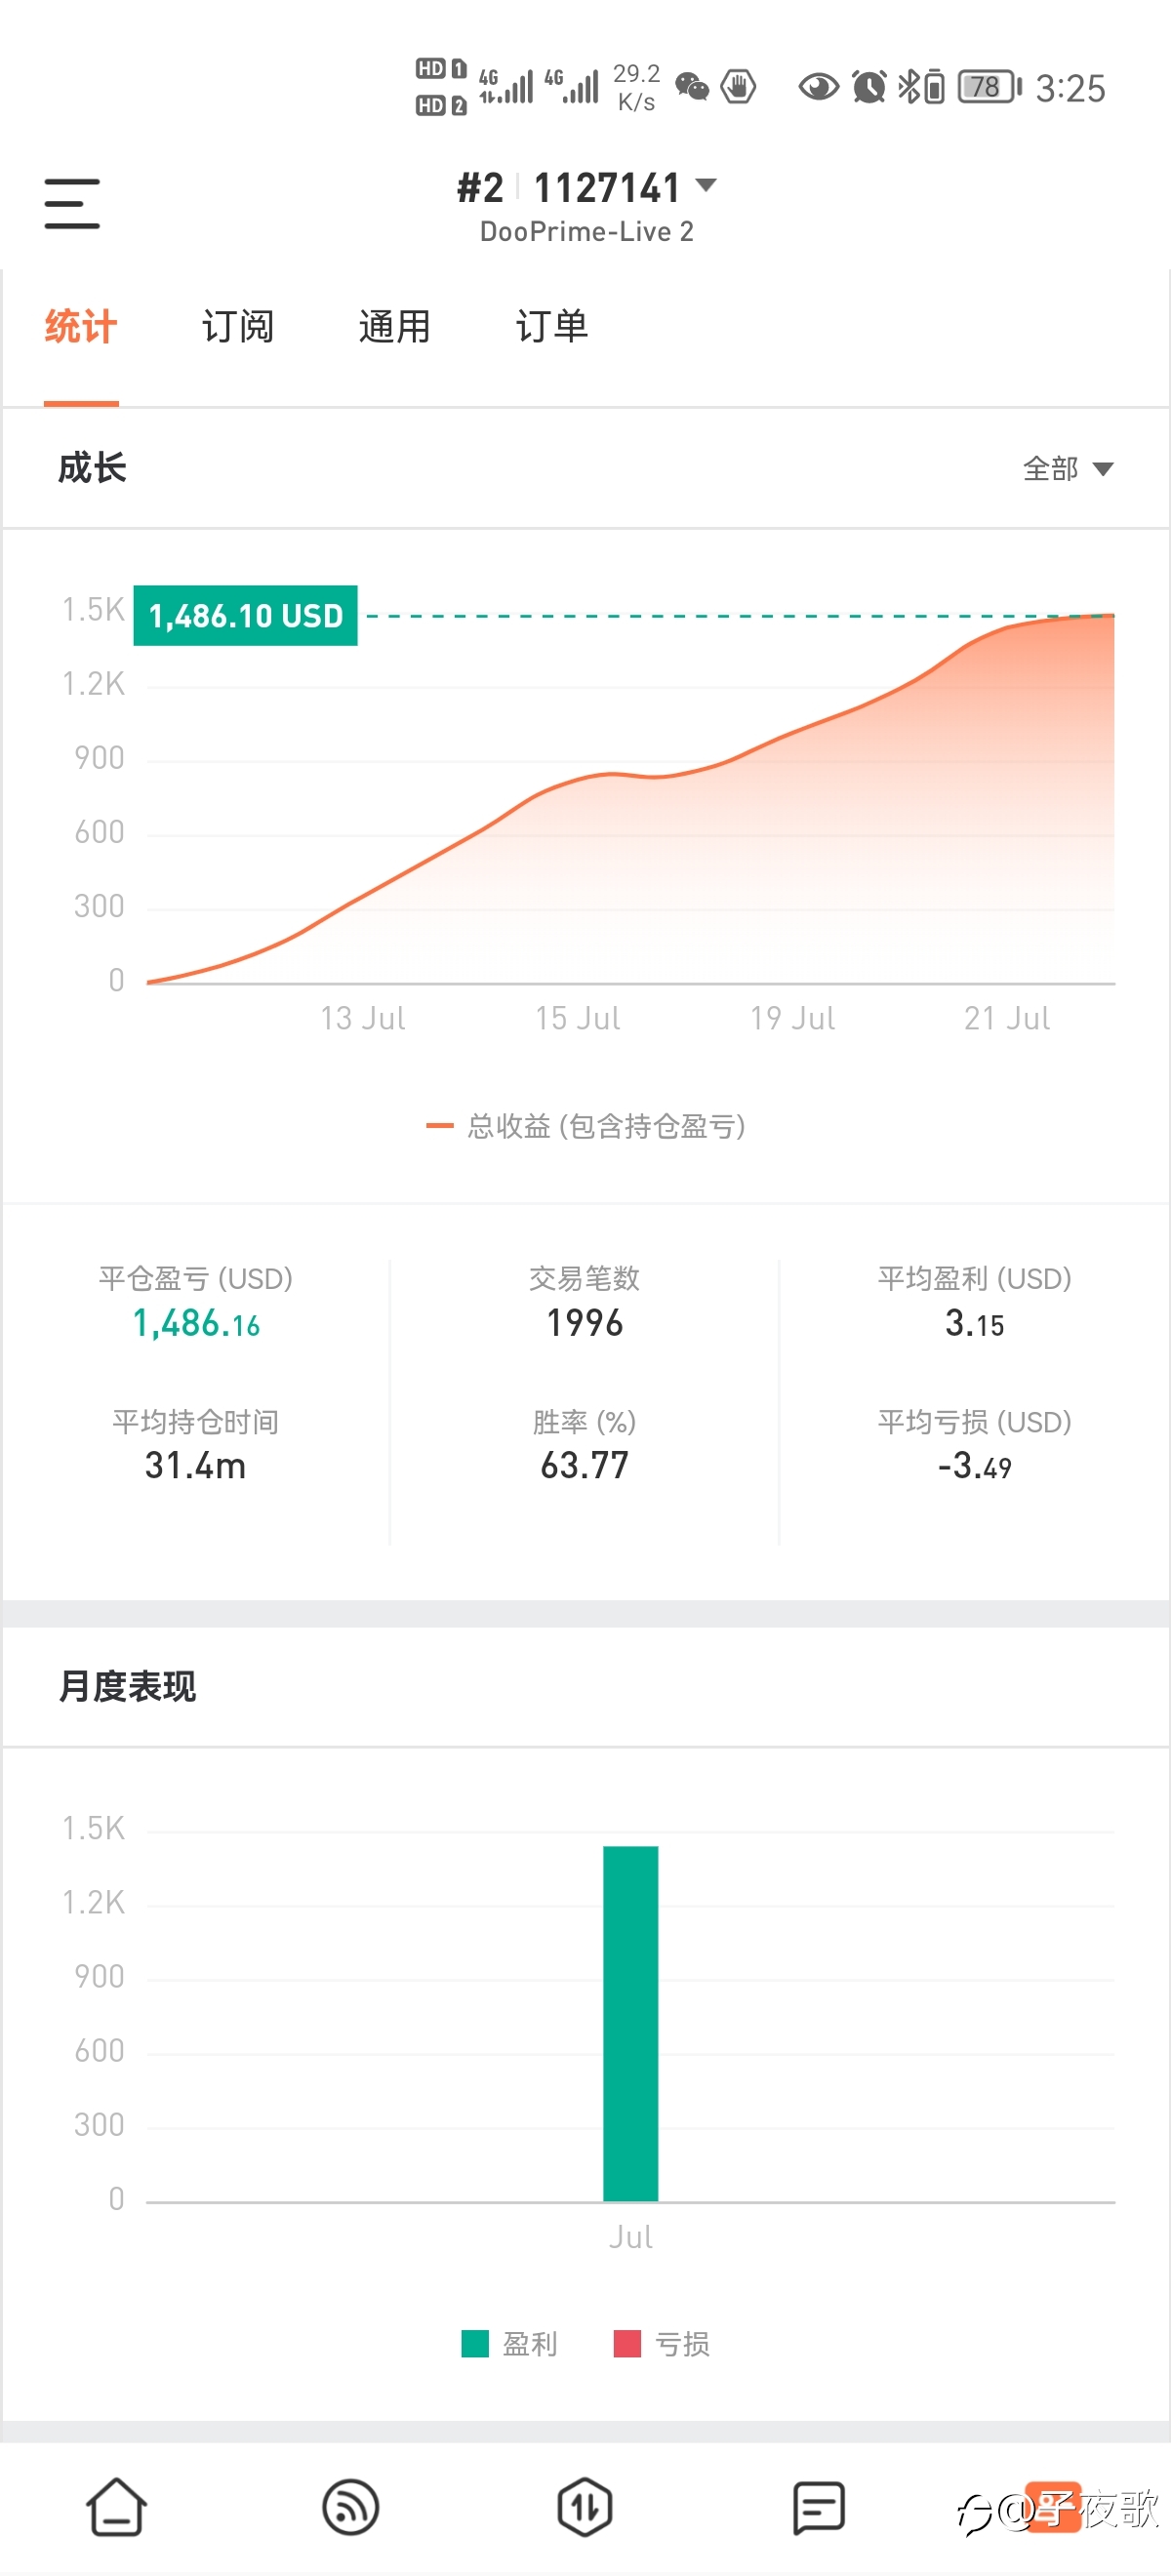
Task: Tap the hand gesture status icon
Action: [738, 87]
